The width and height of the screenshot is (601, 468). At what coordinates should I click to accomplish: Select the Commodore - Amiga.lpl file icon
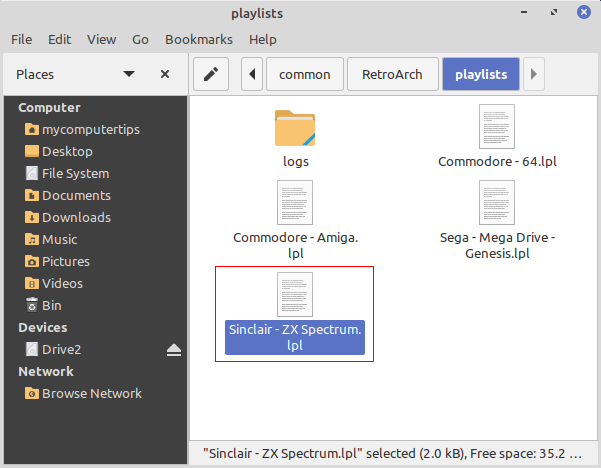coord(295,203)
